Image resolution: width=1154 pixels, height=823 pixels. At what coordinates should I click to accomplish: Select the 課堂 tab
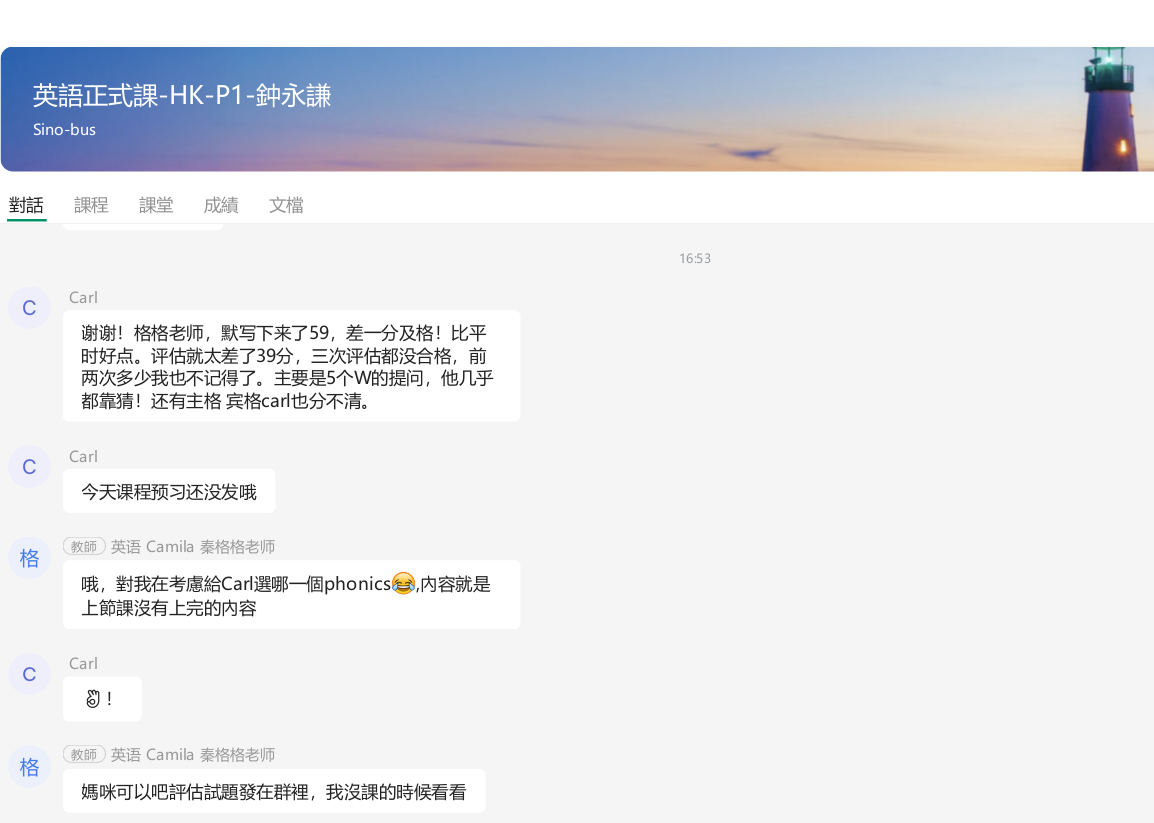pos(156,205)
